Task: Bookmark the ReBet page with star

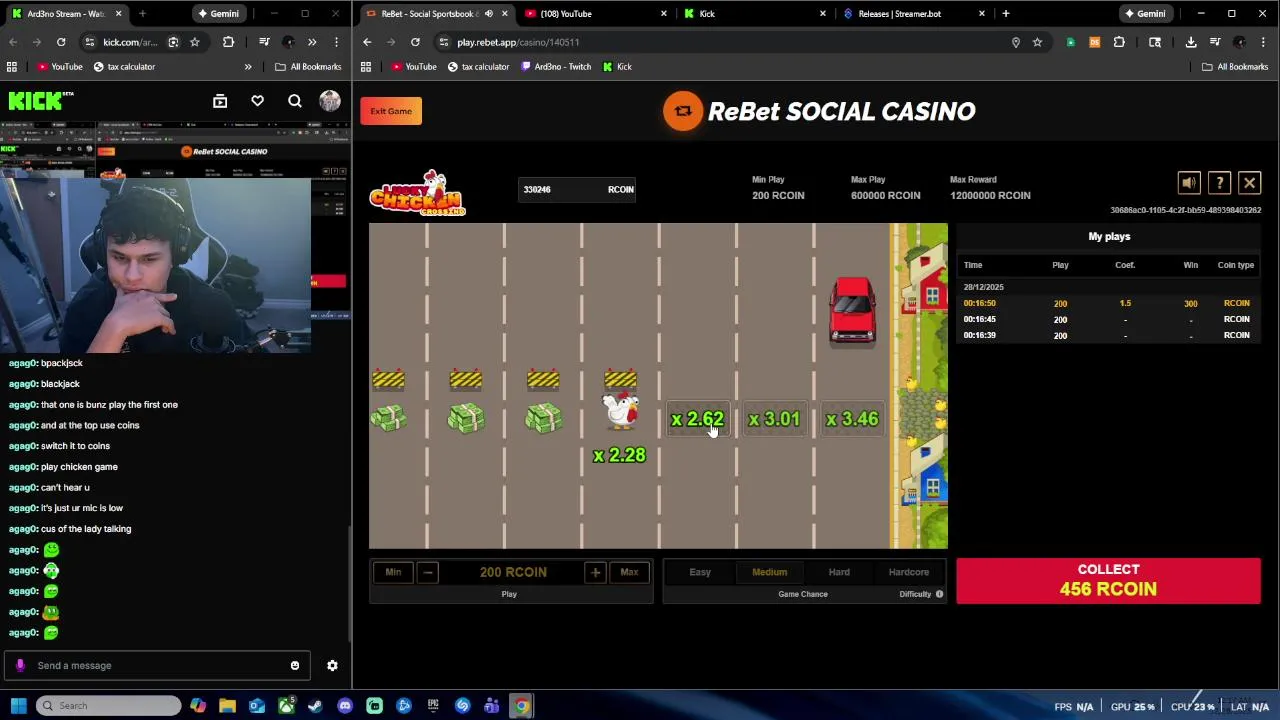Action: [1037, 42]
